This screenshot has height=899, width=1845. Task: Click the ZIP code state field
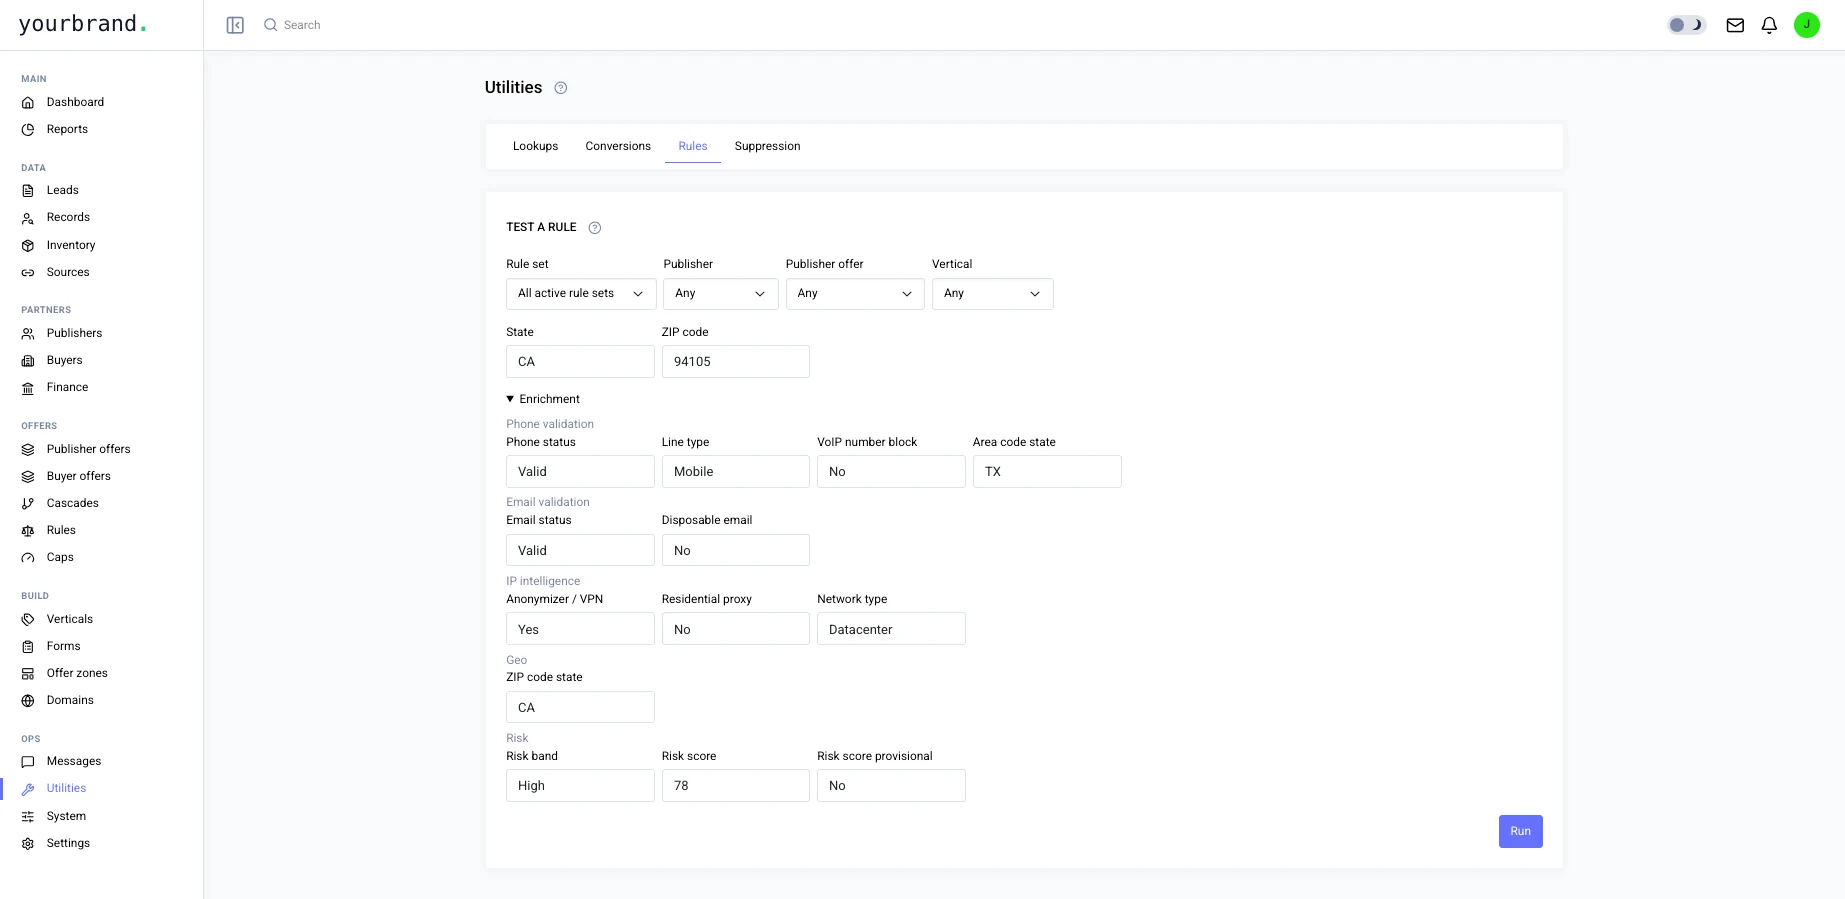click(x=580, y=707)
